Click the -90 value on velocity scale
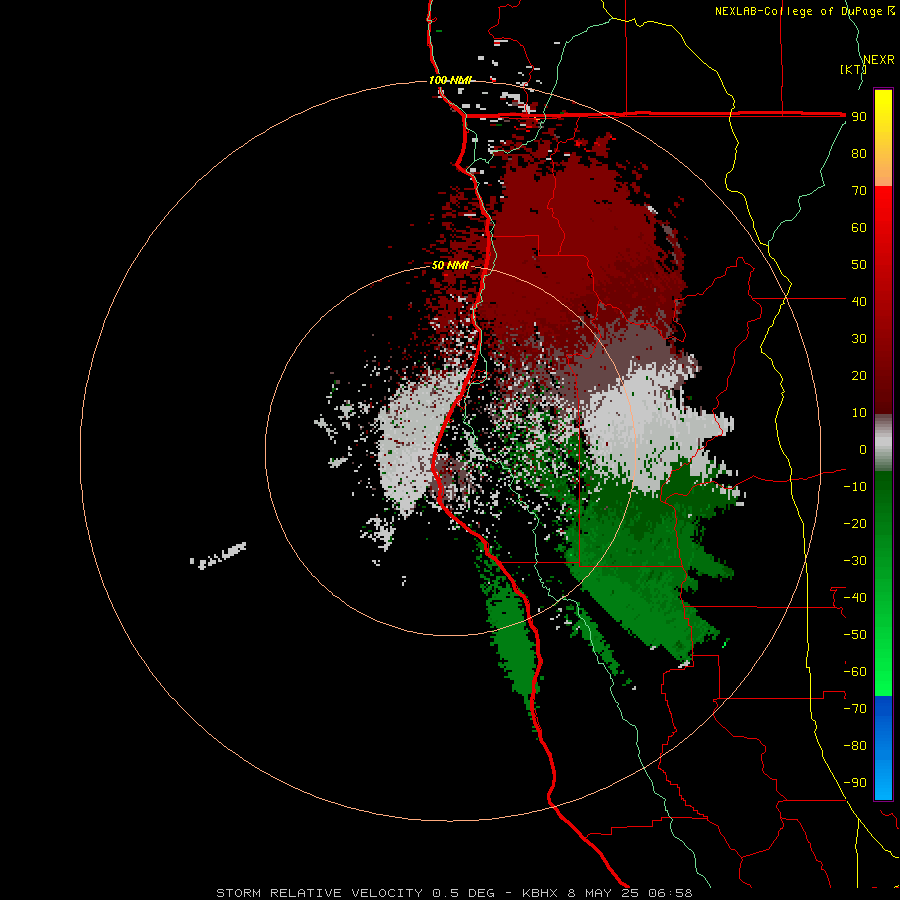This screenshot has width=900, height=900. pyautogui.click(x=855, y=783)
